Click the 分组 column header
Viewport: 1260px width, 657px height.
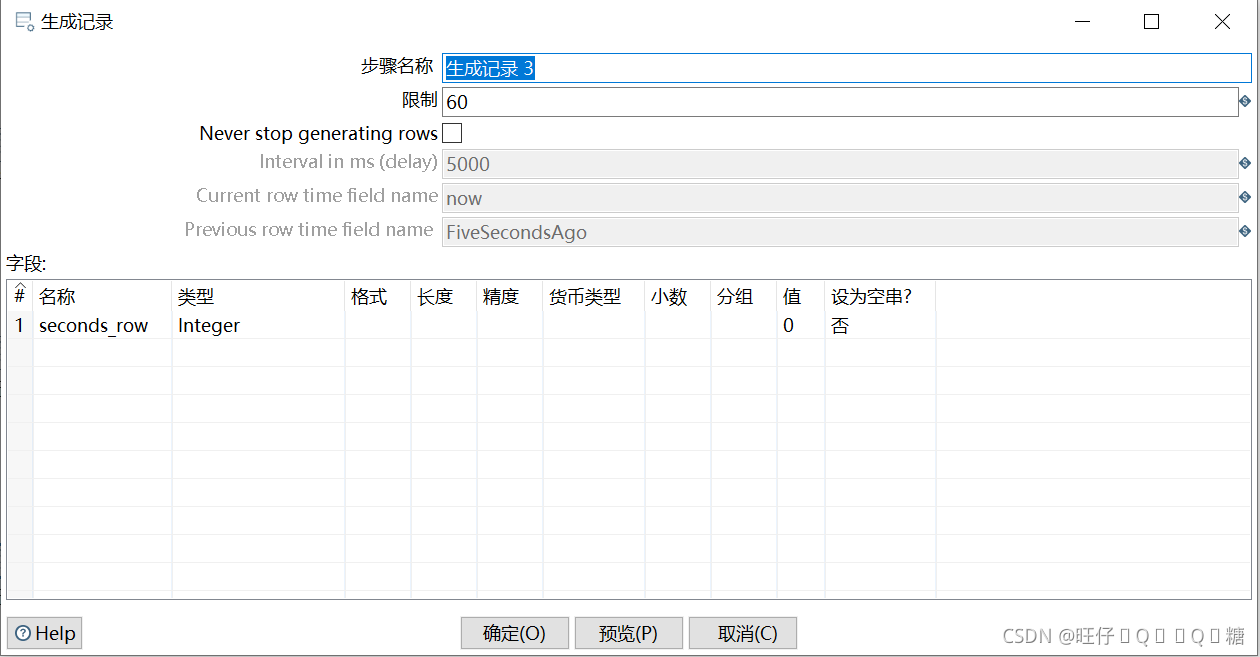point(744,297)
